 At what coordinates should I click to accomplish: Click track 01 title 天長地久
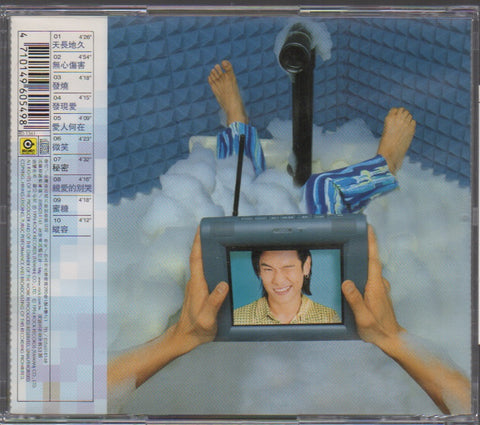tap(69, 45)
